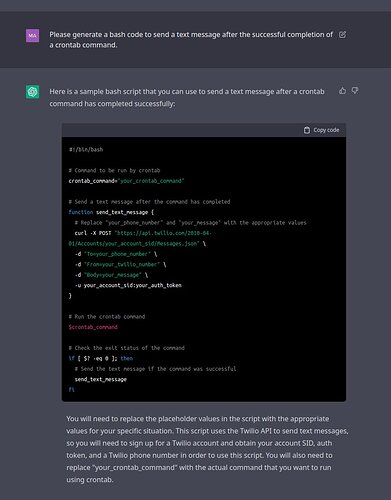Click the purple MA user avatar
The width and height of the screenshot is (391, 500).
tap(32, 35)
